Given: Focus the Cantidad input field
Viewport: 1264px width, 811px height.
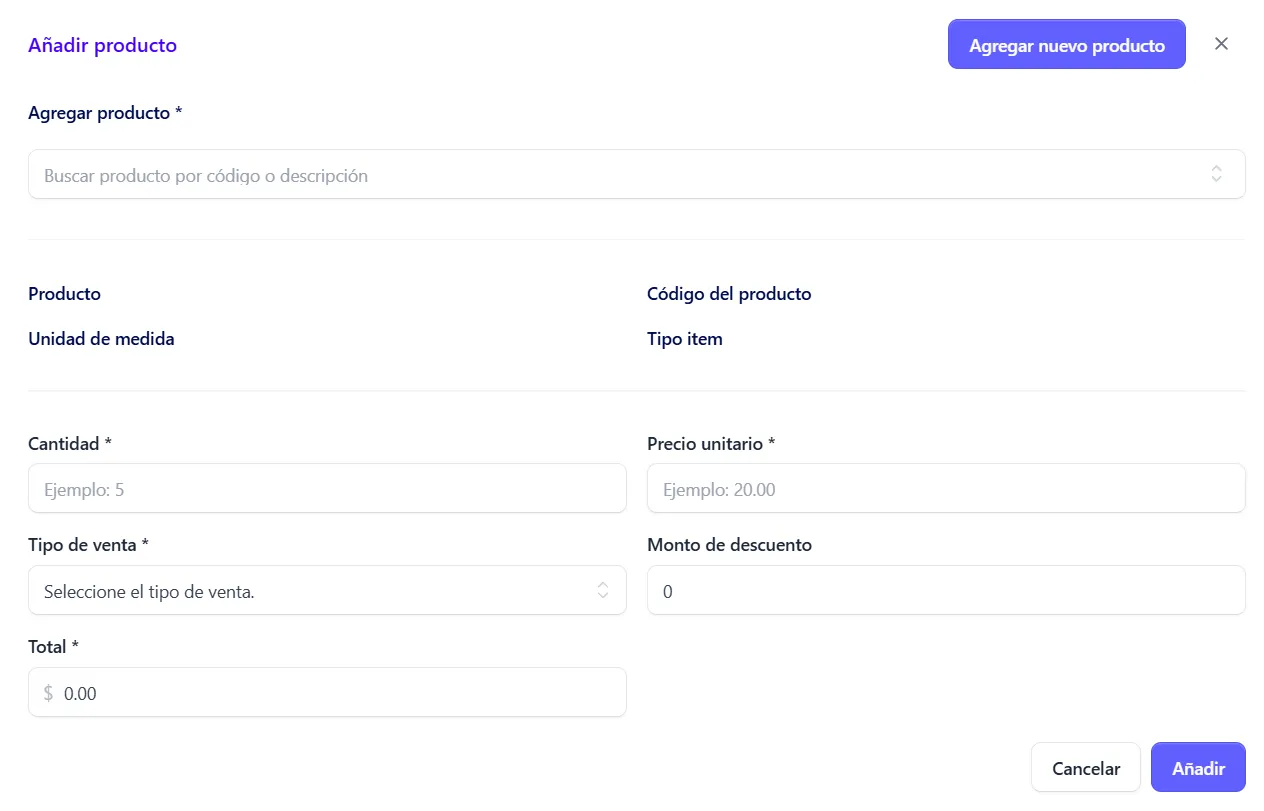Looking at the screenshot, I should click(x=327, y=488).
